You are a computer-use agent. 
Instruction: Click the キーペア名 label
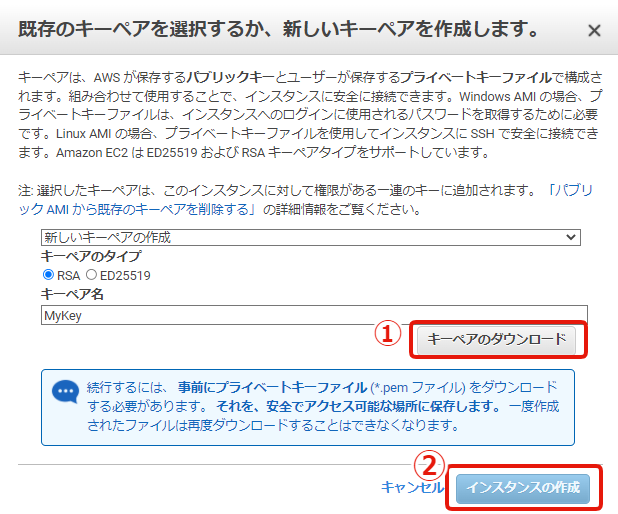[72, 294]
